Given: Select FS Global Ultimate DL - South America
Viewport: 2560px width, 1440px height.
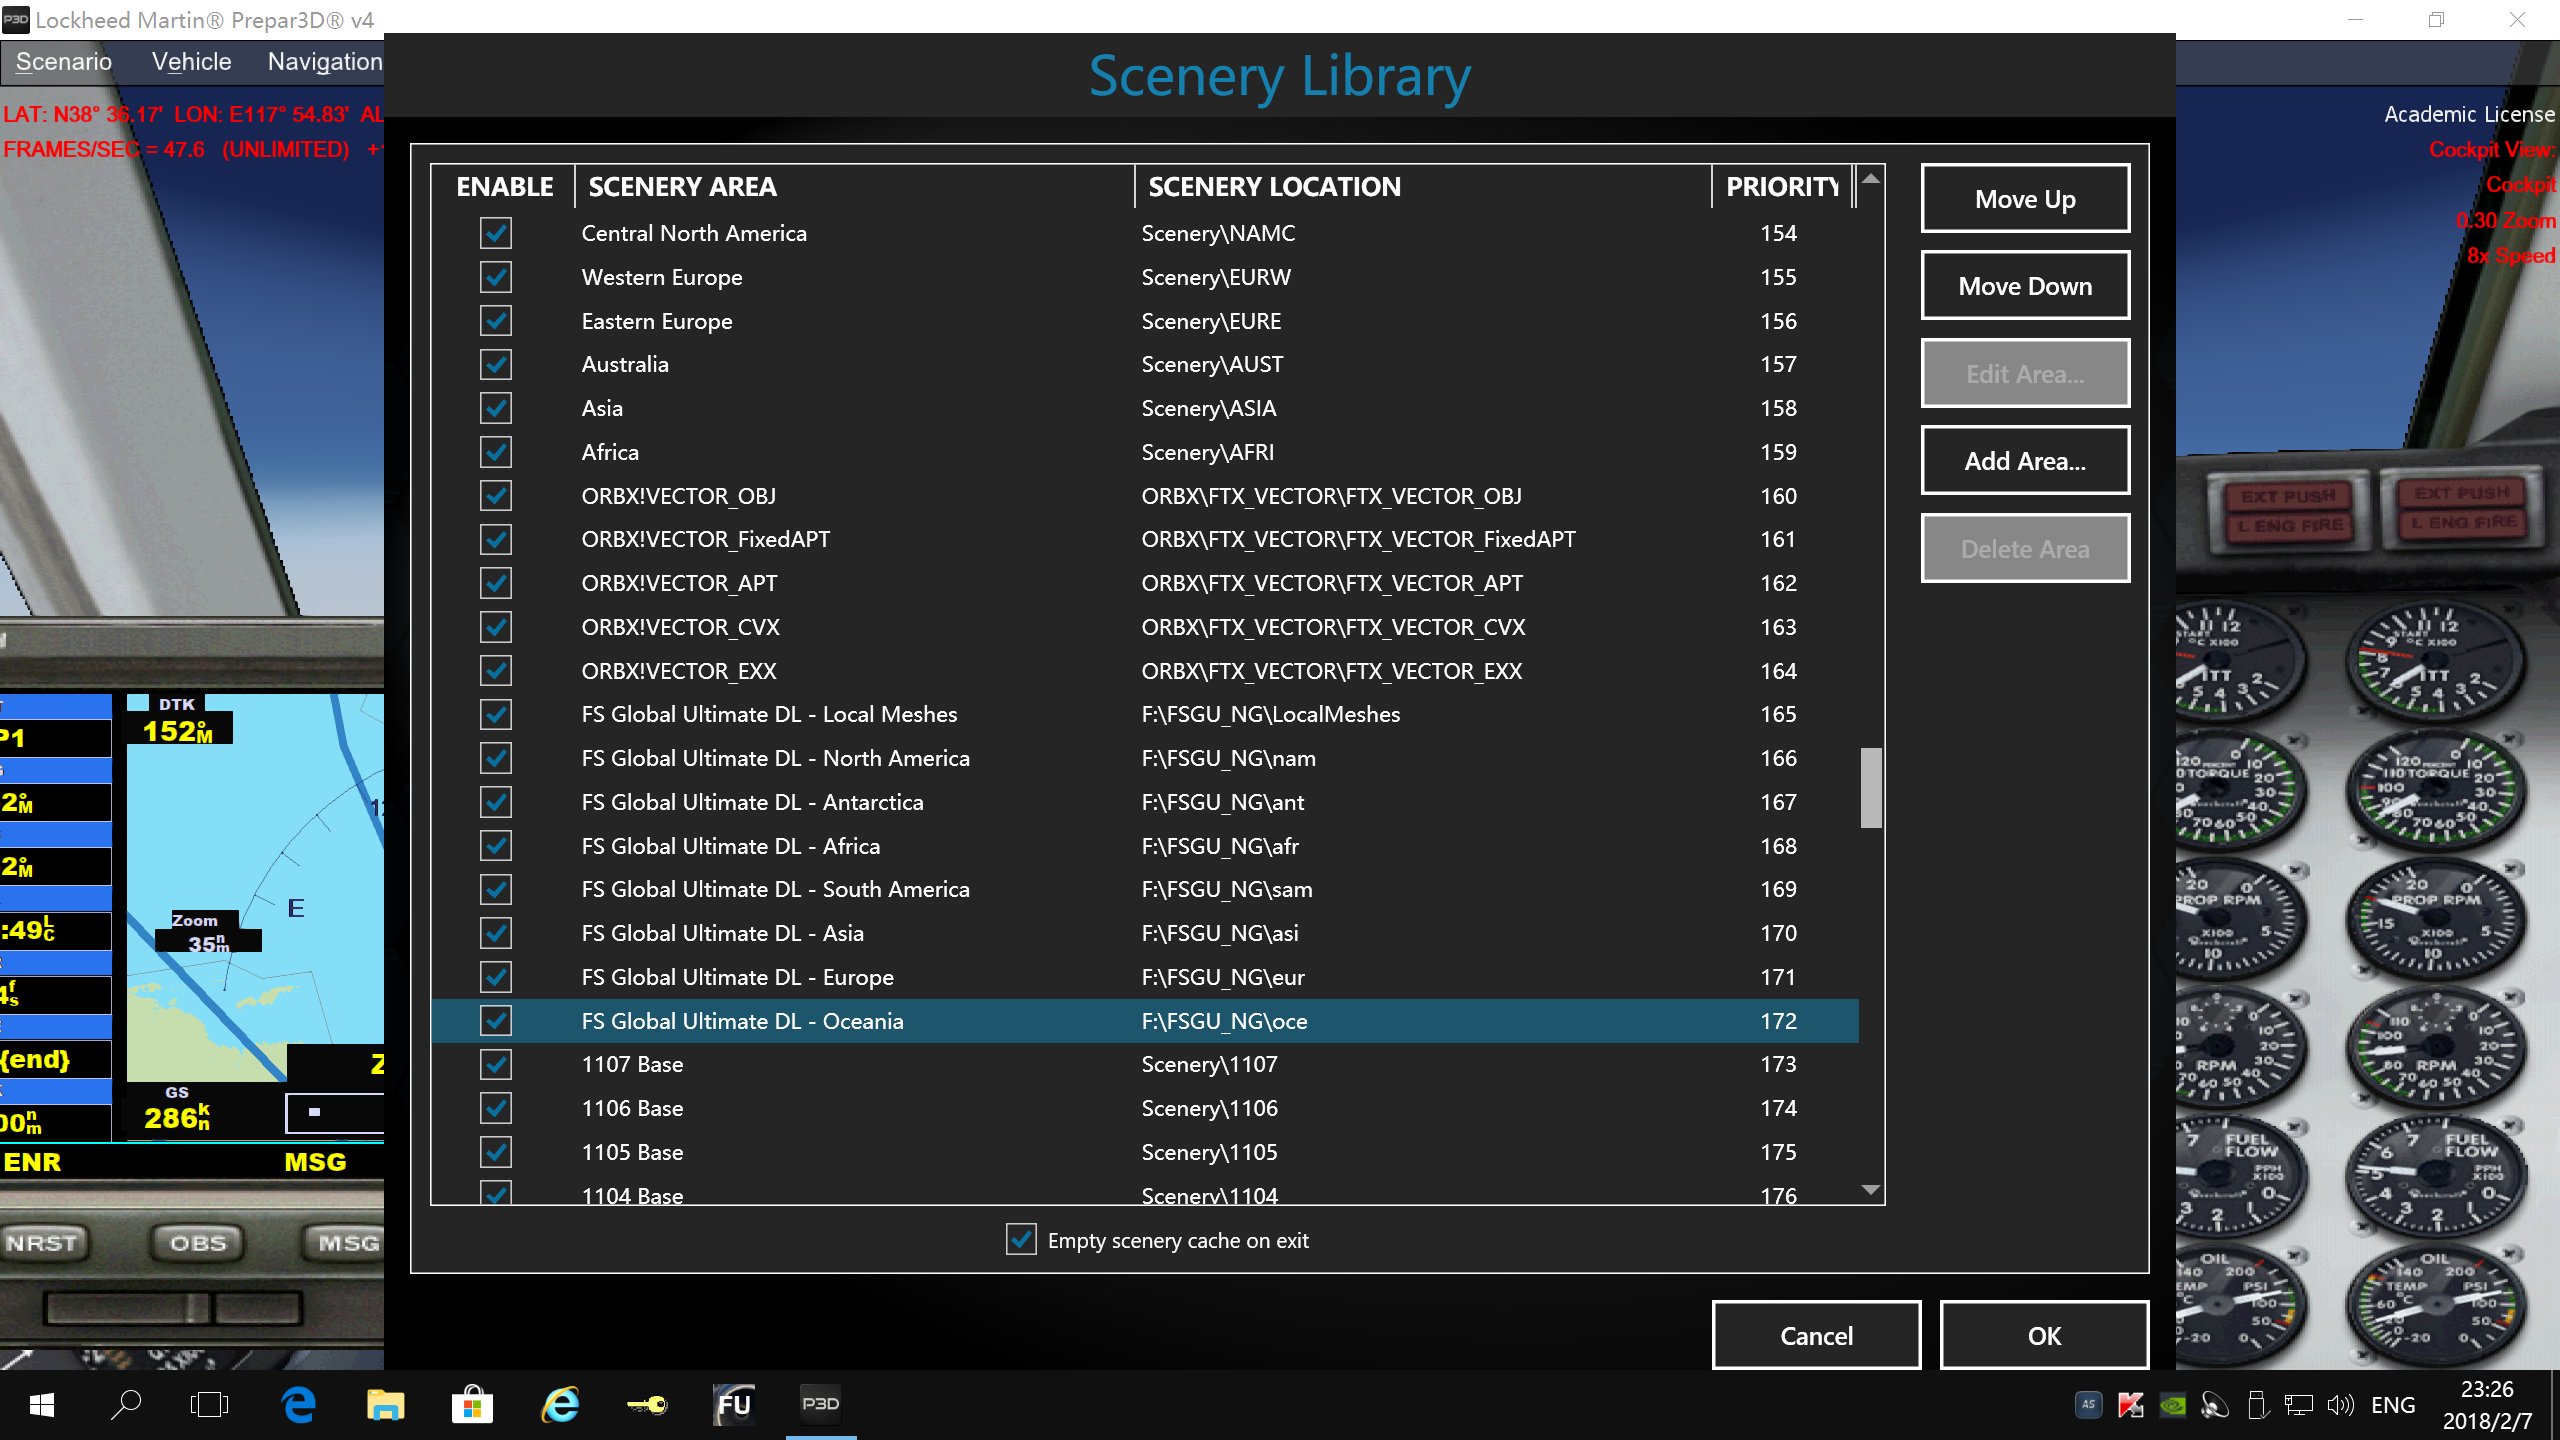Looking at the screenshot, I should click(1145, 889).
